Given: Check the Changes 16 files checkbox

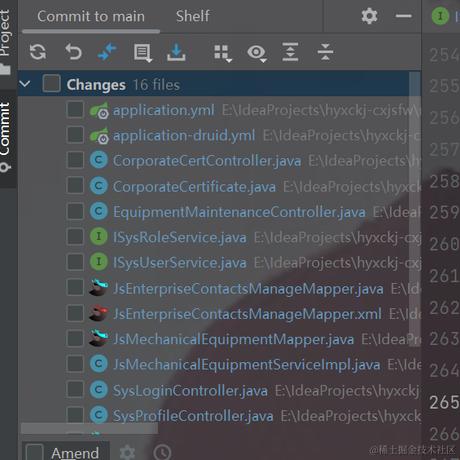Looking at the screenshot, I should (x=52, y=83).
